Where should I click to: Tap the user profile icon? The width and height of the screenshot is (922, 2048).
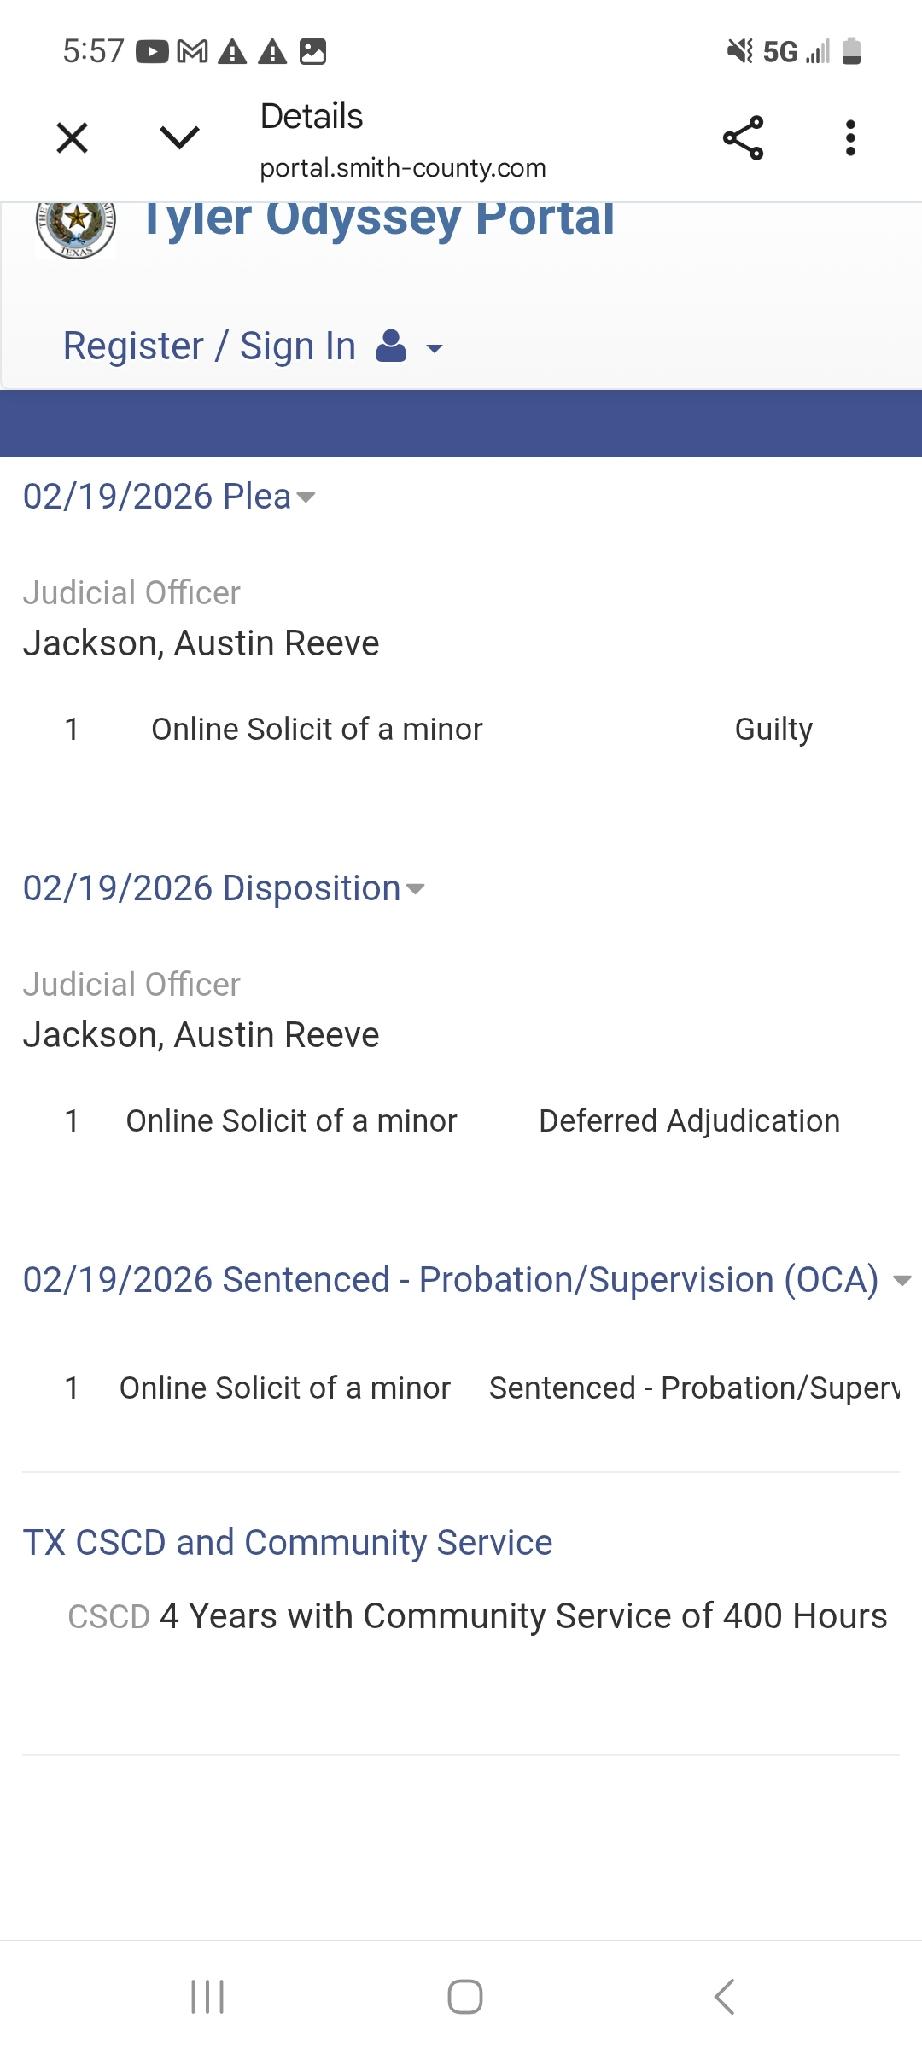point(391,346)
